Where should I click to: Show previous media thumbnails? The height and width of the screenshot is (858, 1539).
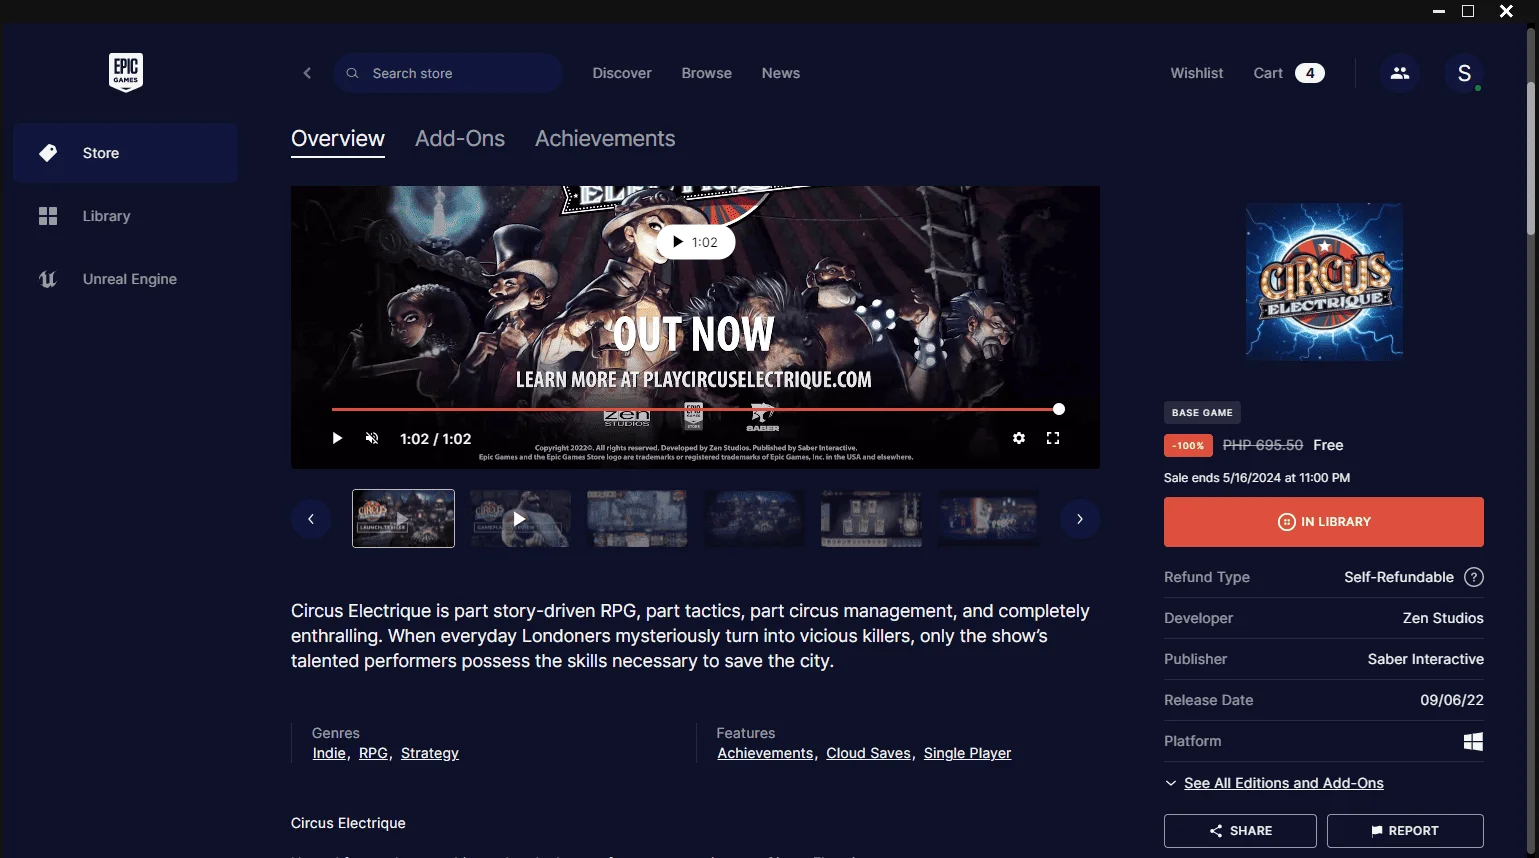[311, 519]
